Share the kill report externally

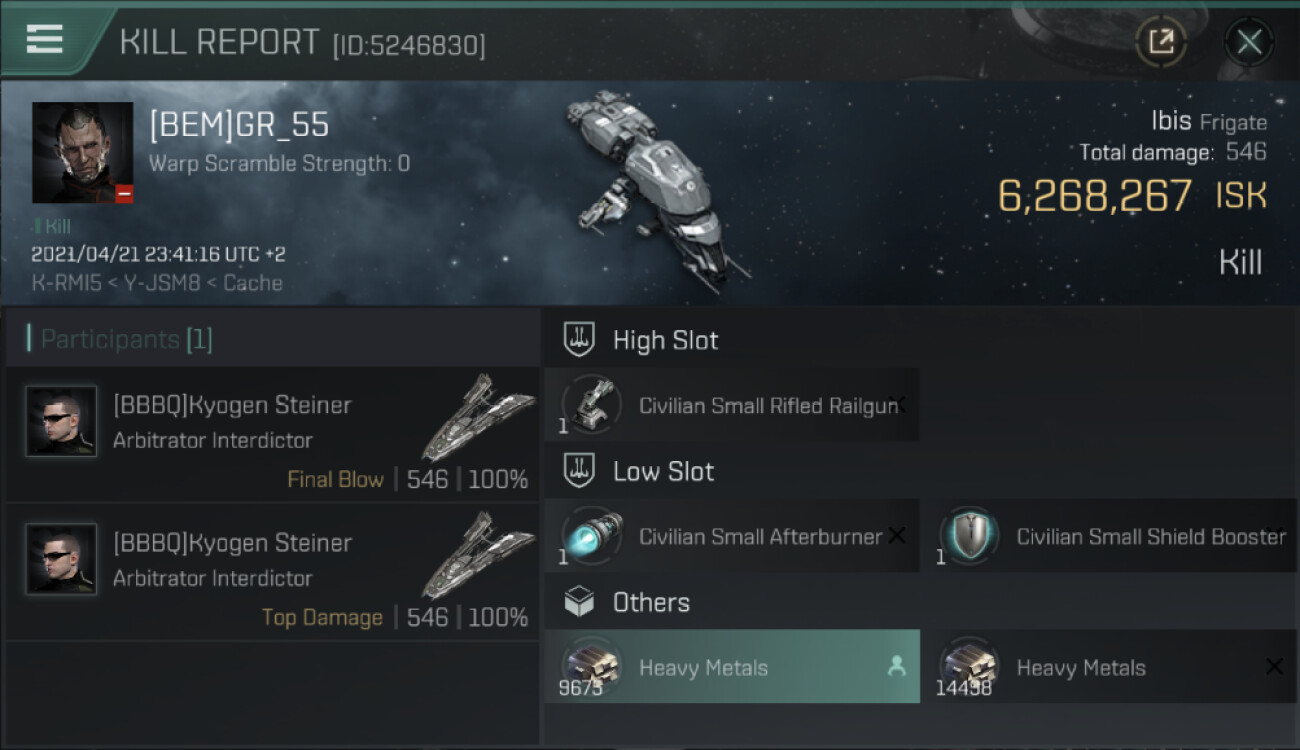pyautogui.click(x=1161, y=42)
